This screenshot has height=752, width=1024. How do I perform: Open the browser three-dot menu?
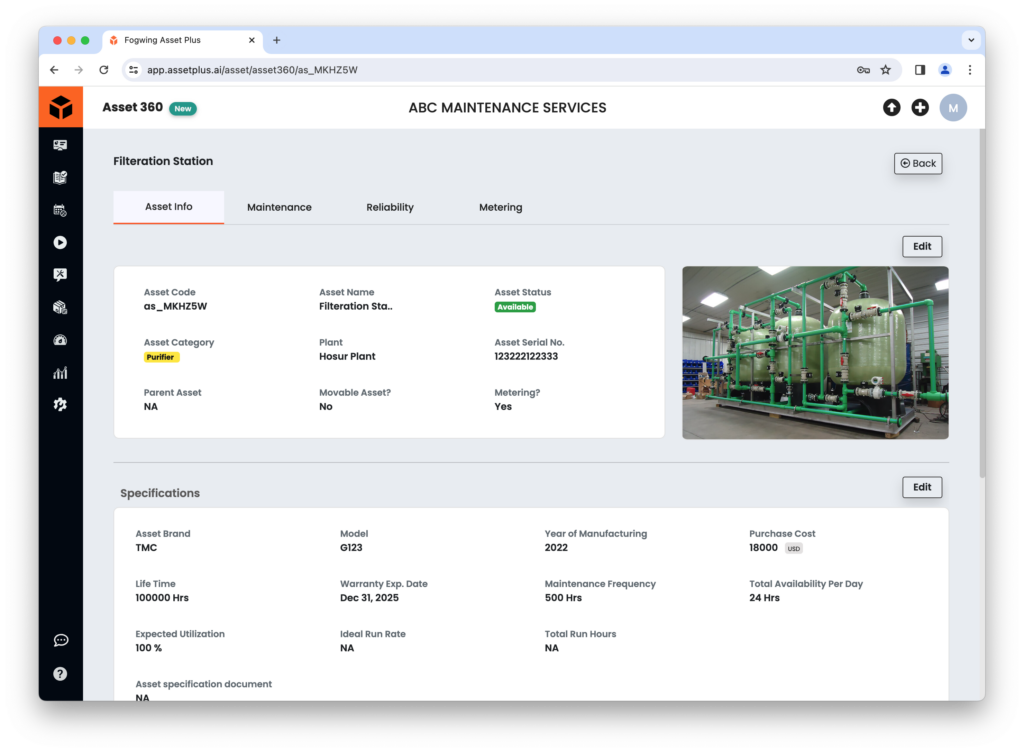tap(970, 70)
